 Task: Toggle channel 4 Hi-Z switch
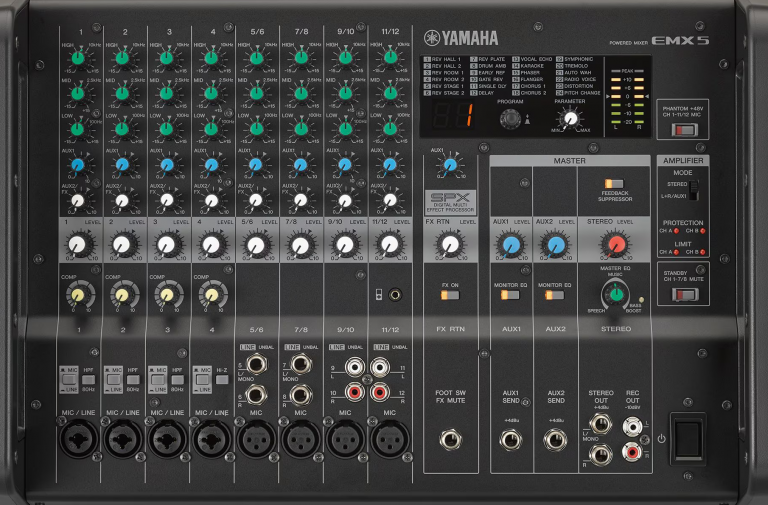(x=222, y=380)
